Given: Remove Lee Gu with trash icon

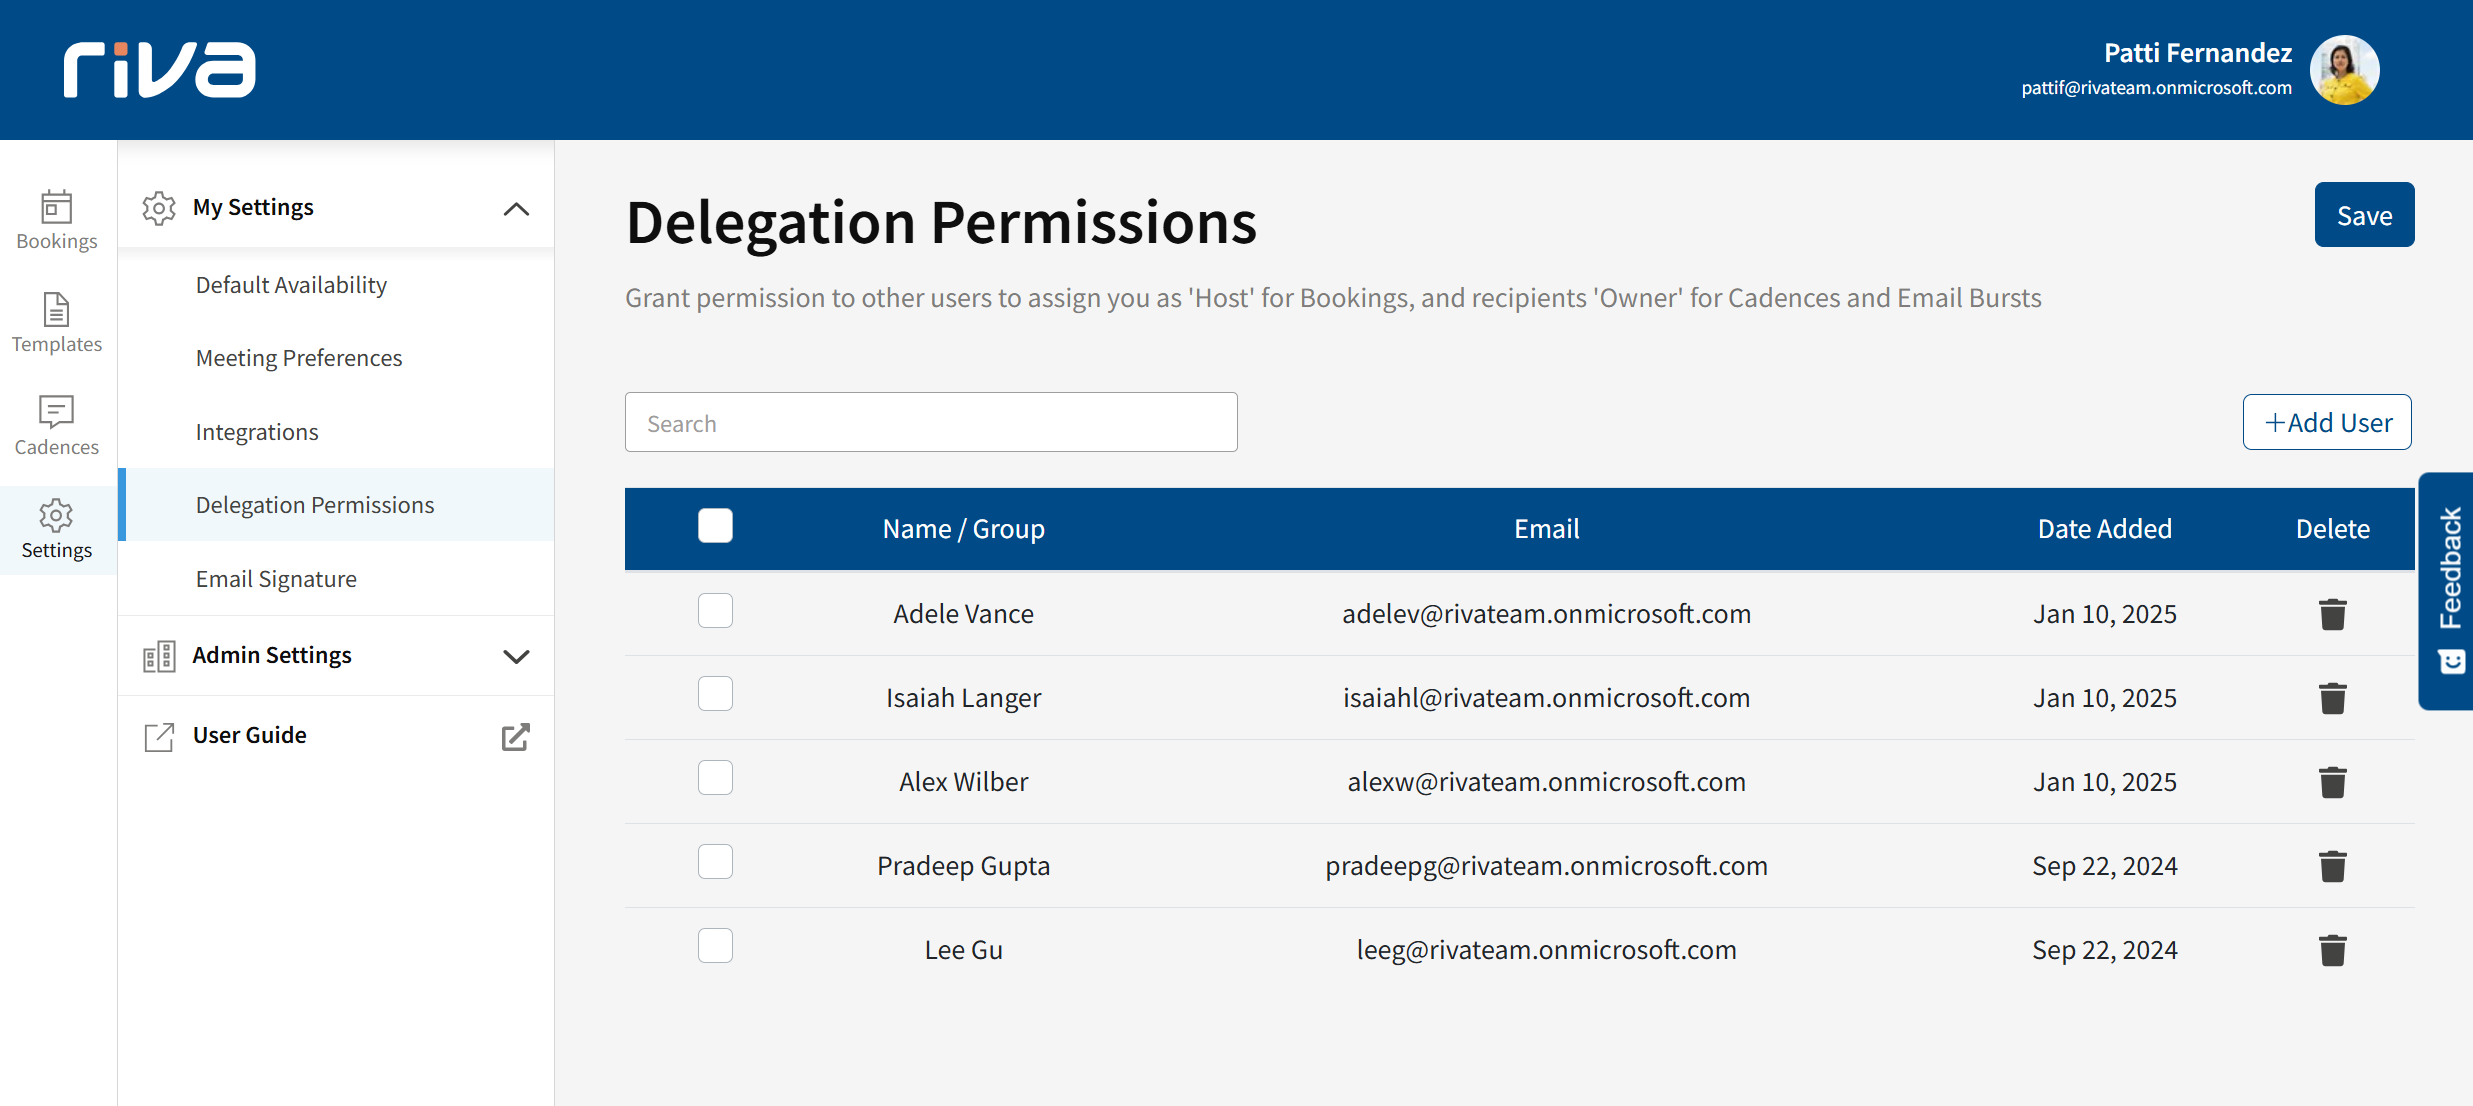Looking at the screenshot, I should pyautogui.click(x=2332, y=950).
